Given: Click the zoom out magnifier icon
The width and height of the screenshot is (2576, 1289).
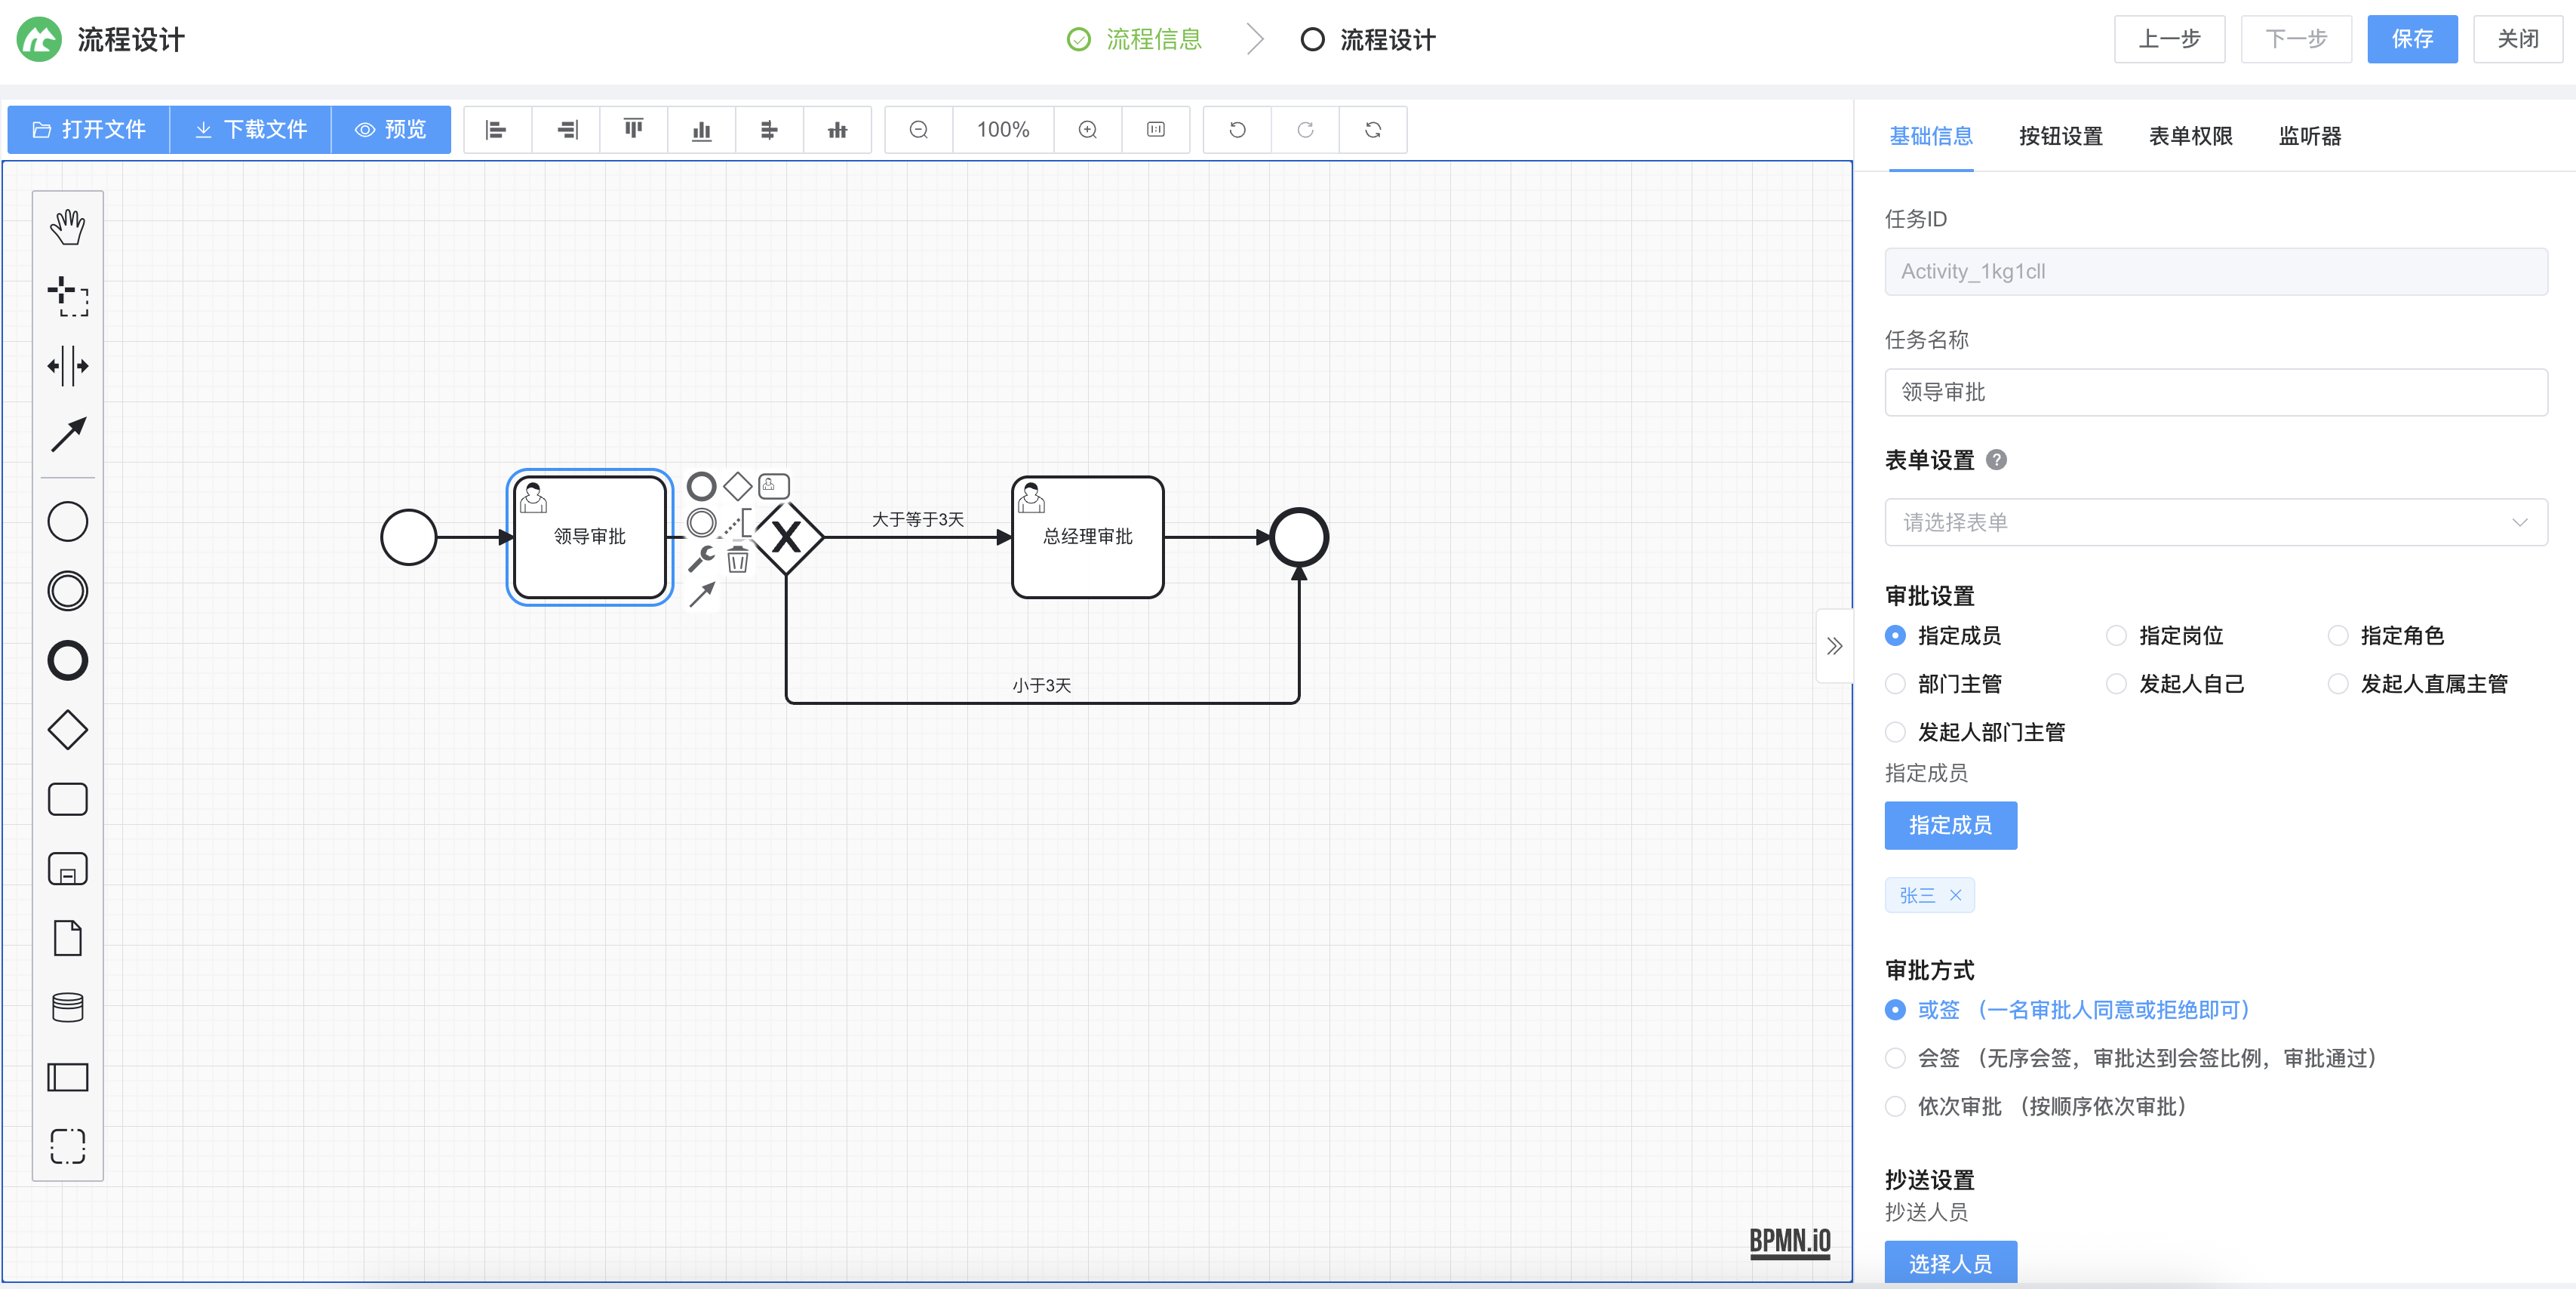Looking at the screenshot, I should coord(918,130).
